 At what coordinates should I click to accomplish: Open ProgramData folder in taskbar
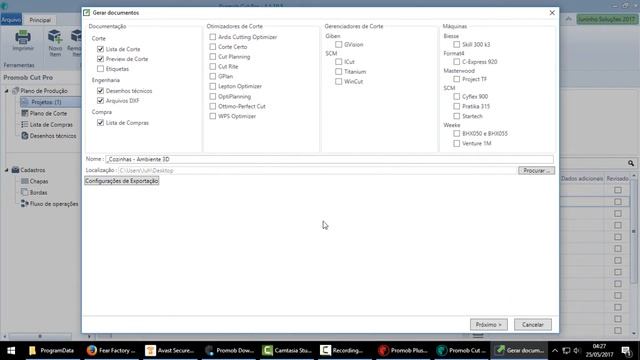pyautogui.click(x=52, y=350)
